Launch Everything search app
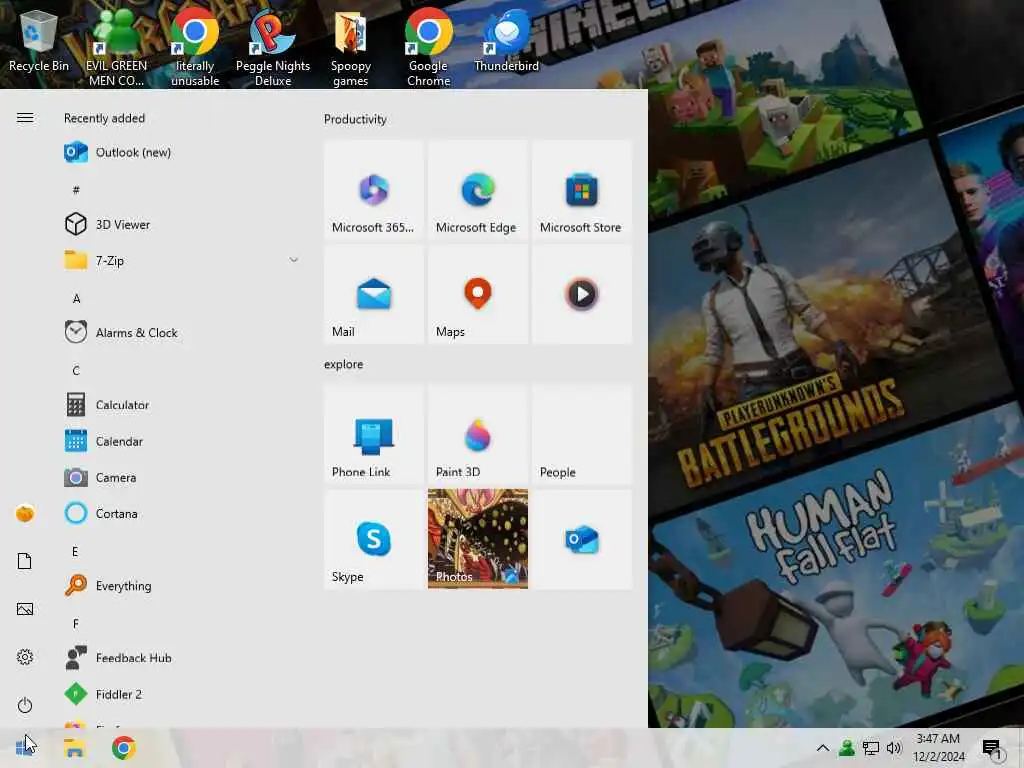This screenshot has height=768, width=1024. point(183,586)
